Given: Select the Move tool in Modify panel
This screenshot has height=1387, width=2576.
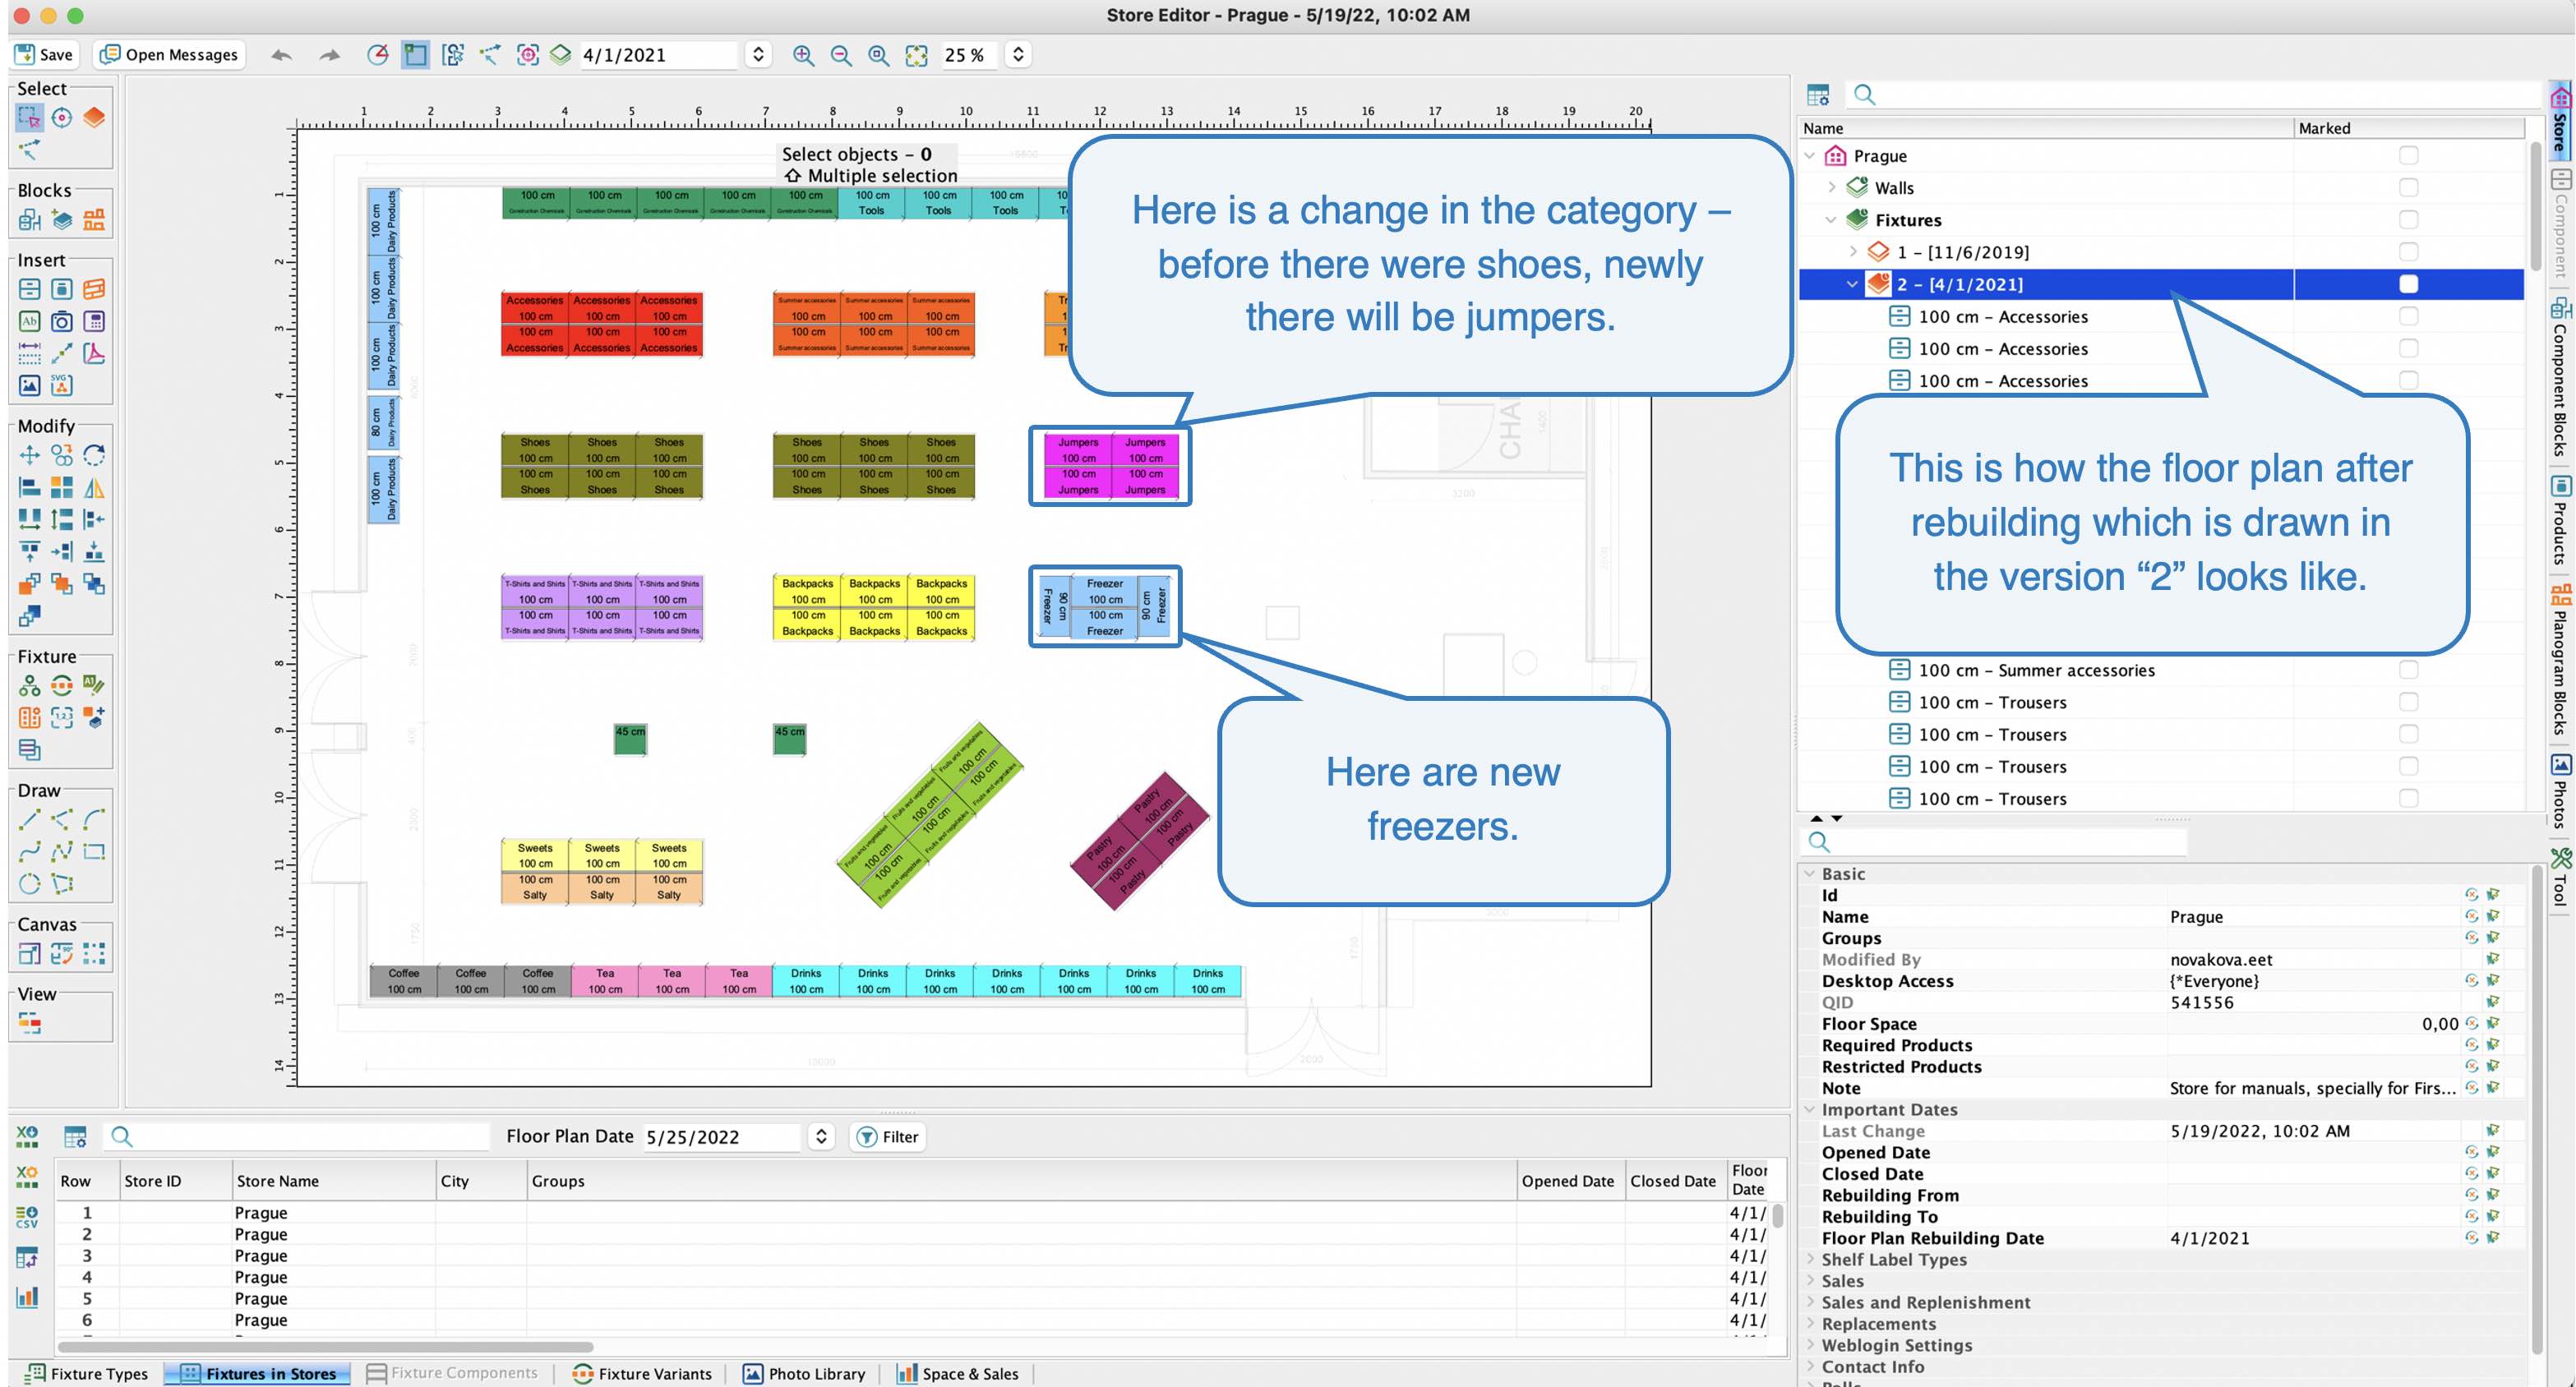Looking at the screenshot, I should pyautogui.click(x=30, y=455).
